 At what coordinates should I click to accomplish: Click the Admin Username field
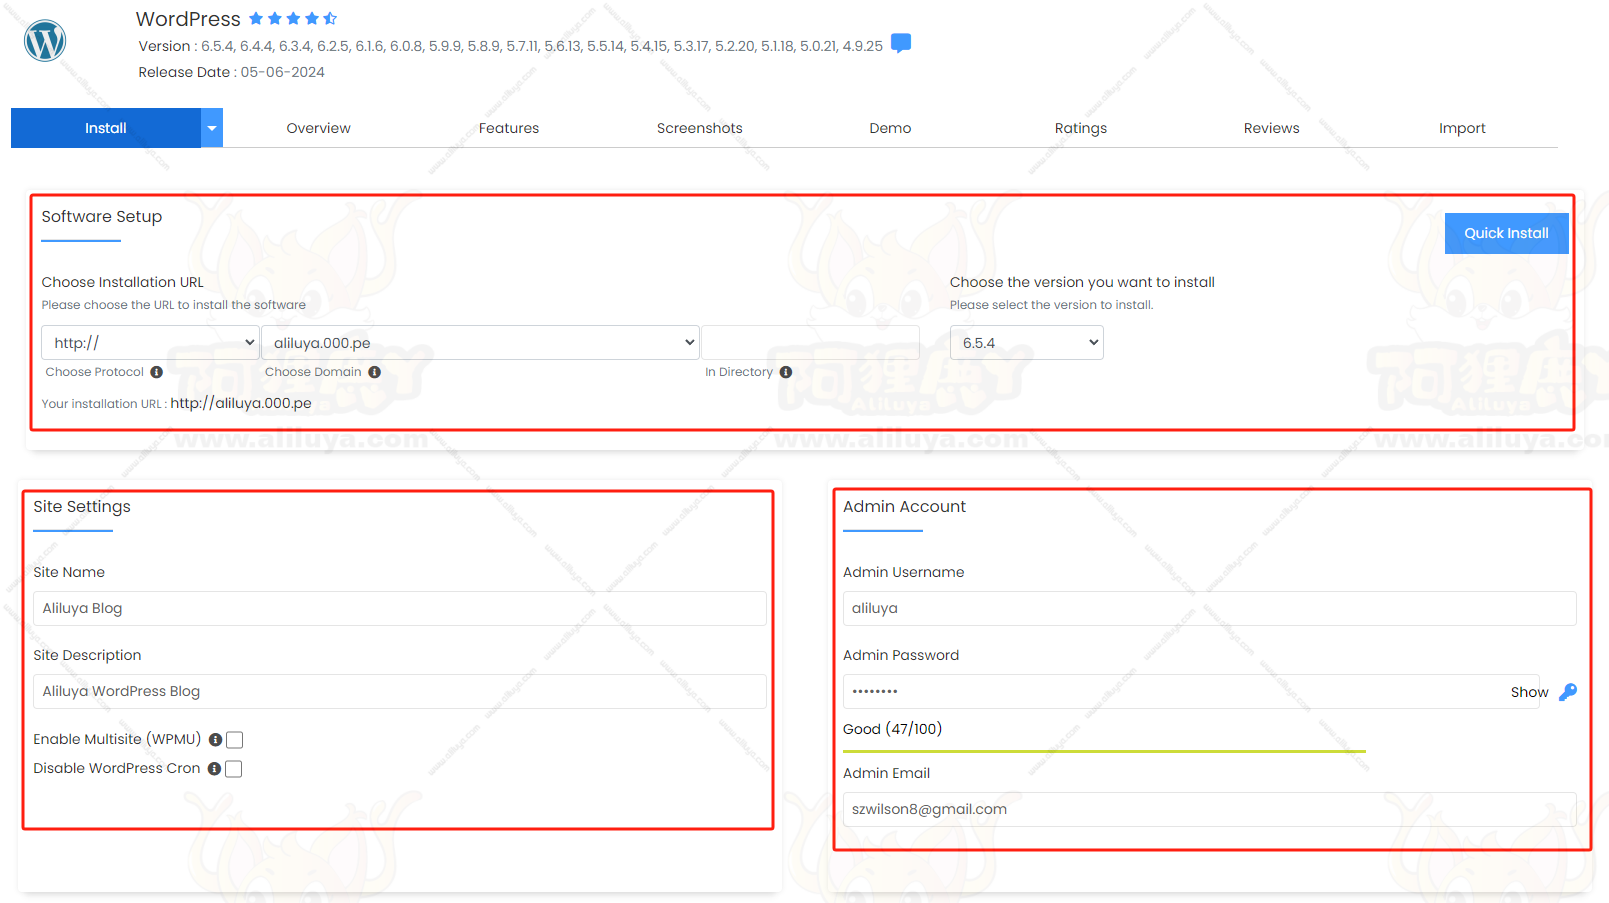pyautogui.click(x=1210, y=608)
